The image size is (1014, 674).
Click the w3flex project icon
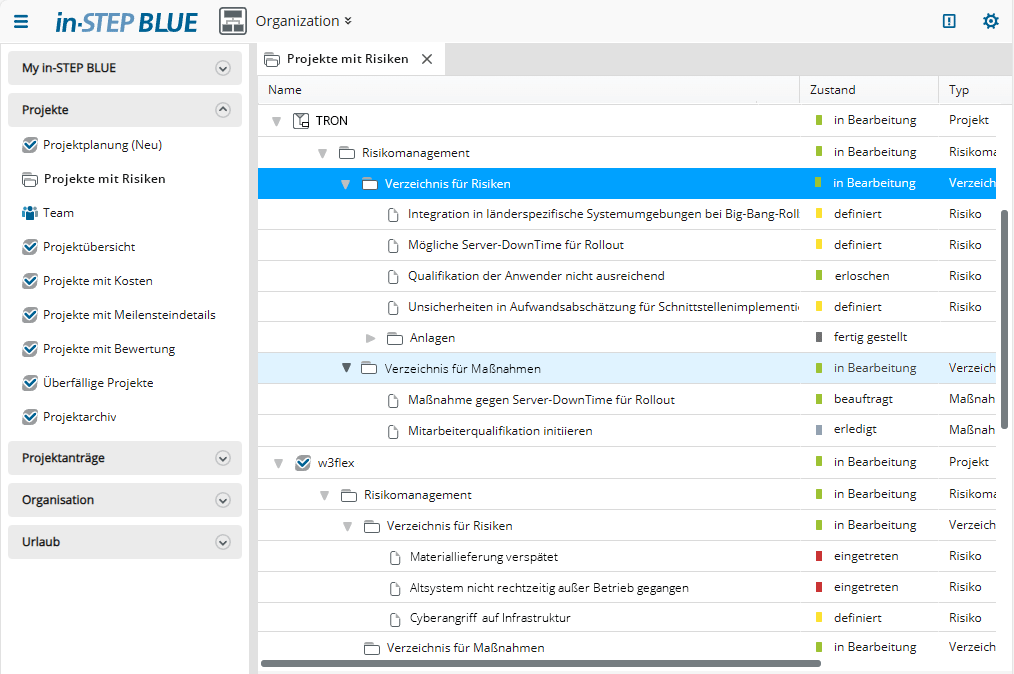tap(303, 463)
